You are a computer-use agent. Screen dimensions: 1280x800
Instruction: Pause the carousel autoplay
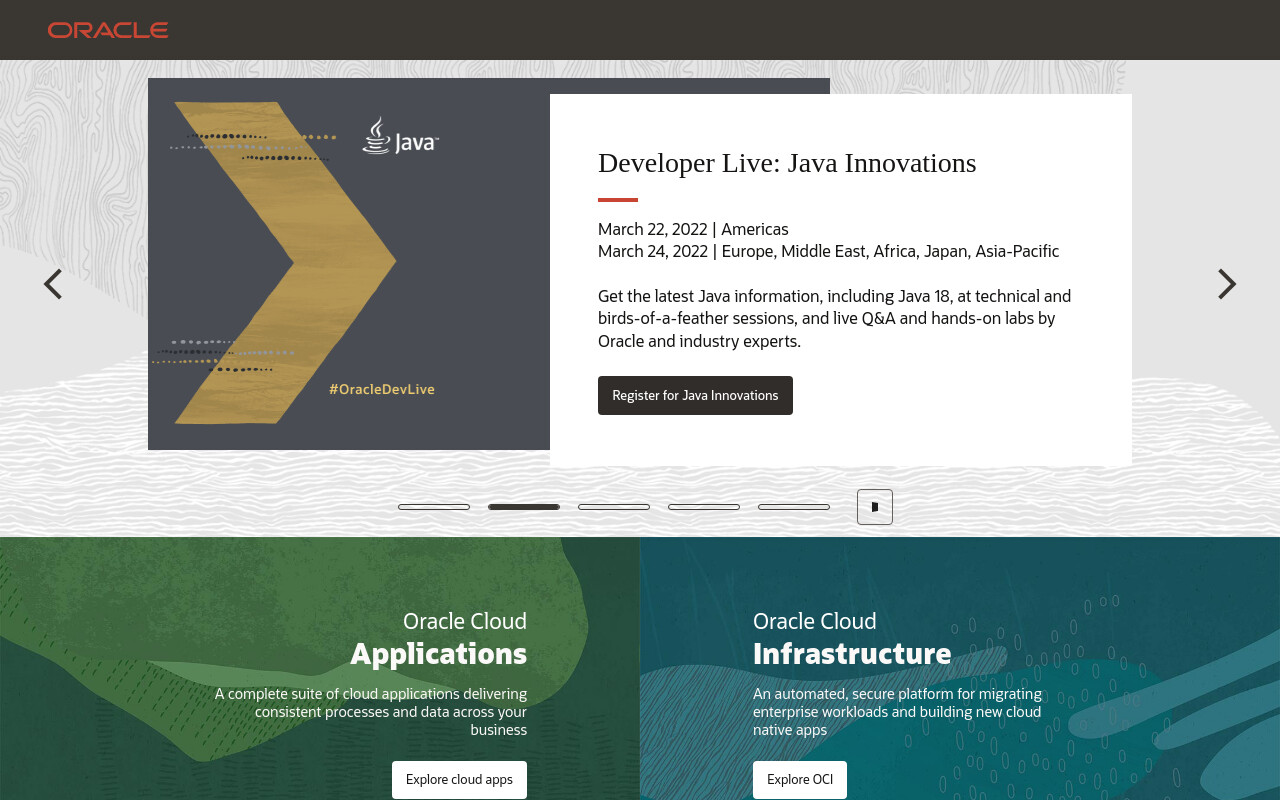coord(875,507)
